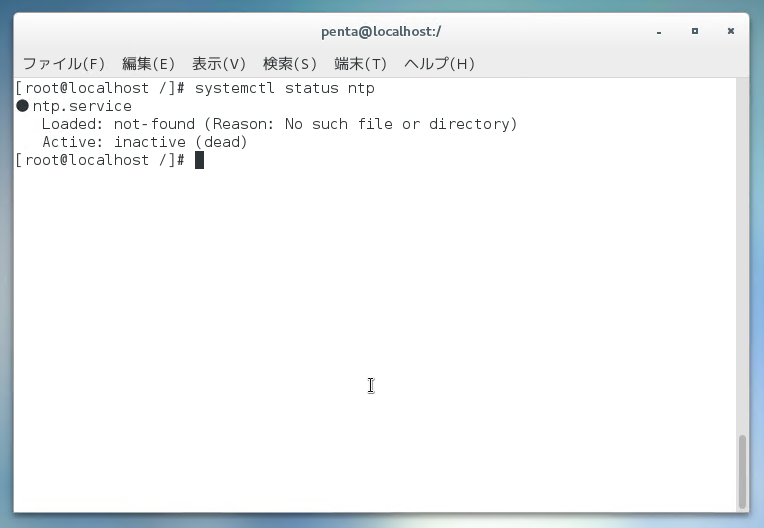764x528 pixels.
Task: Open the 表示(V) menu
Action: (x=219, y=64)
